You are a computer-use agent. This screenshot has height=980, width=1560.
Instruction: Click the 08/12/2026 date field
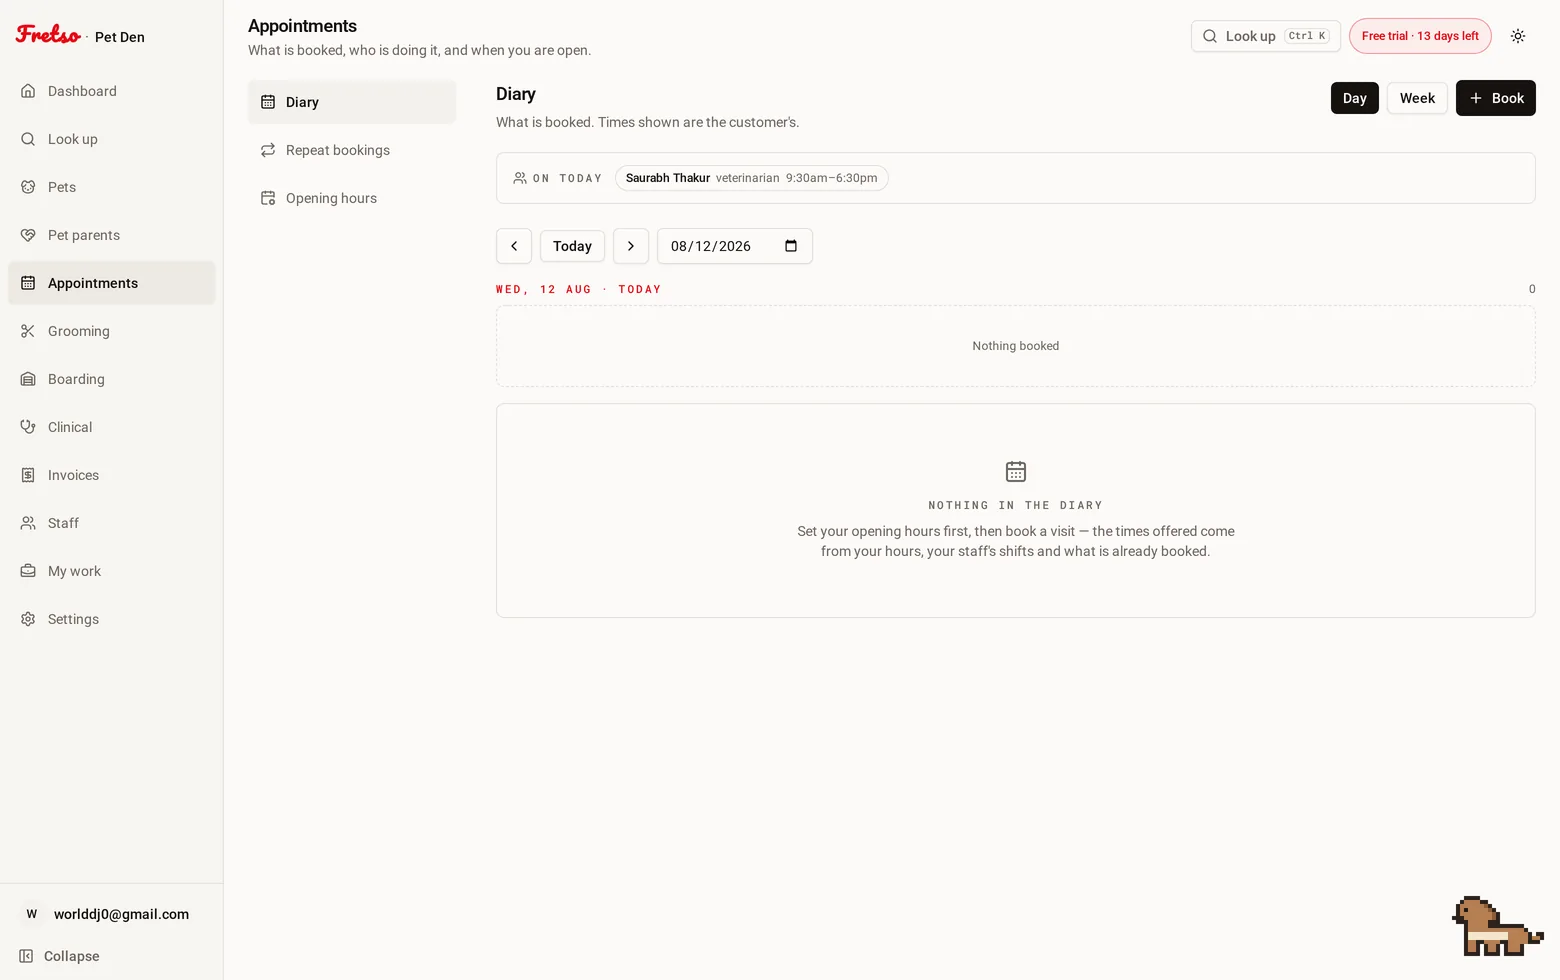coord(735,246)
